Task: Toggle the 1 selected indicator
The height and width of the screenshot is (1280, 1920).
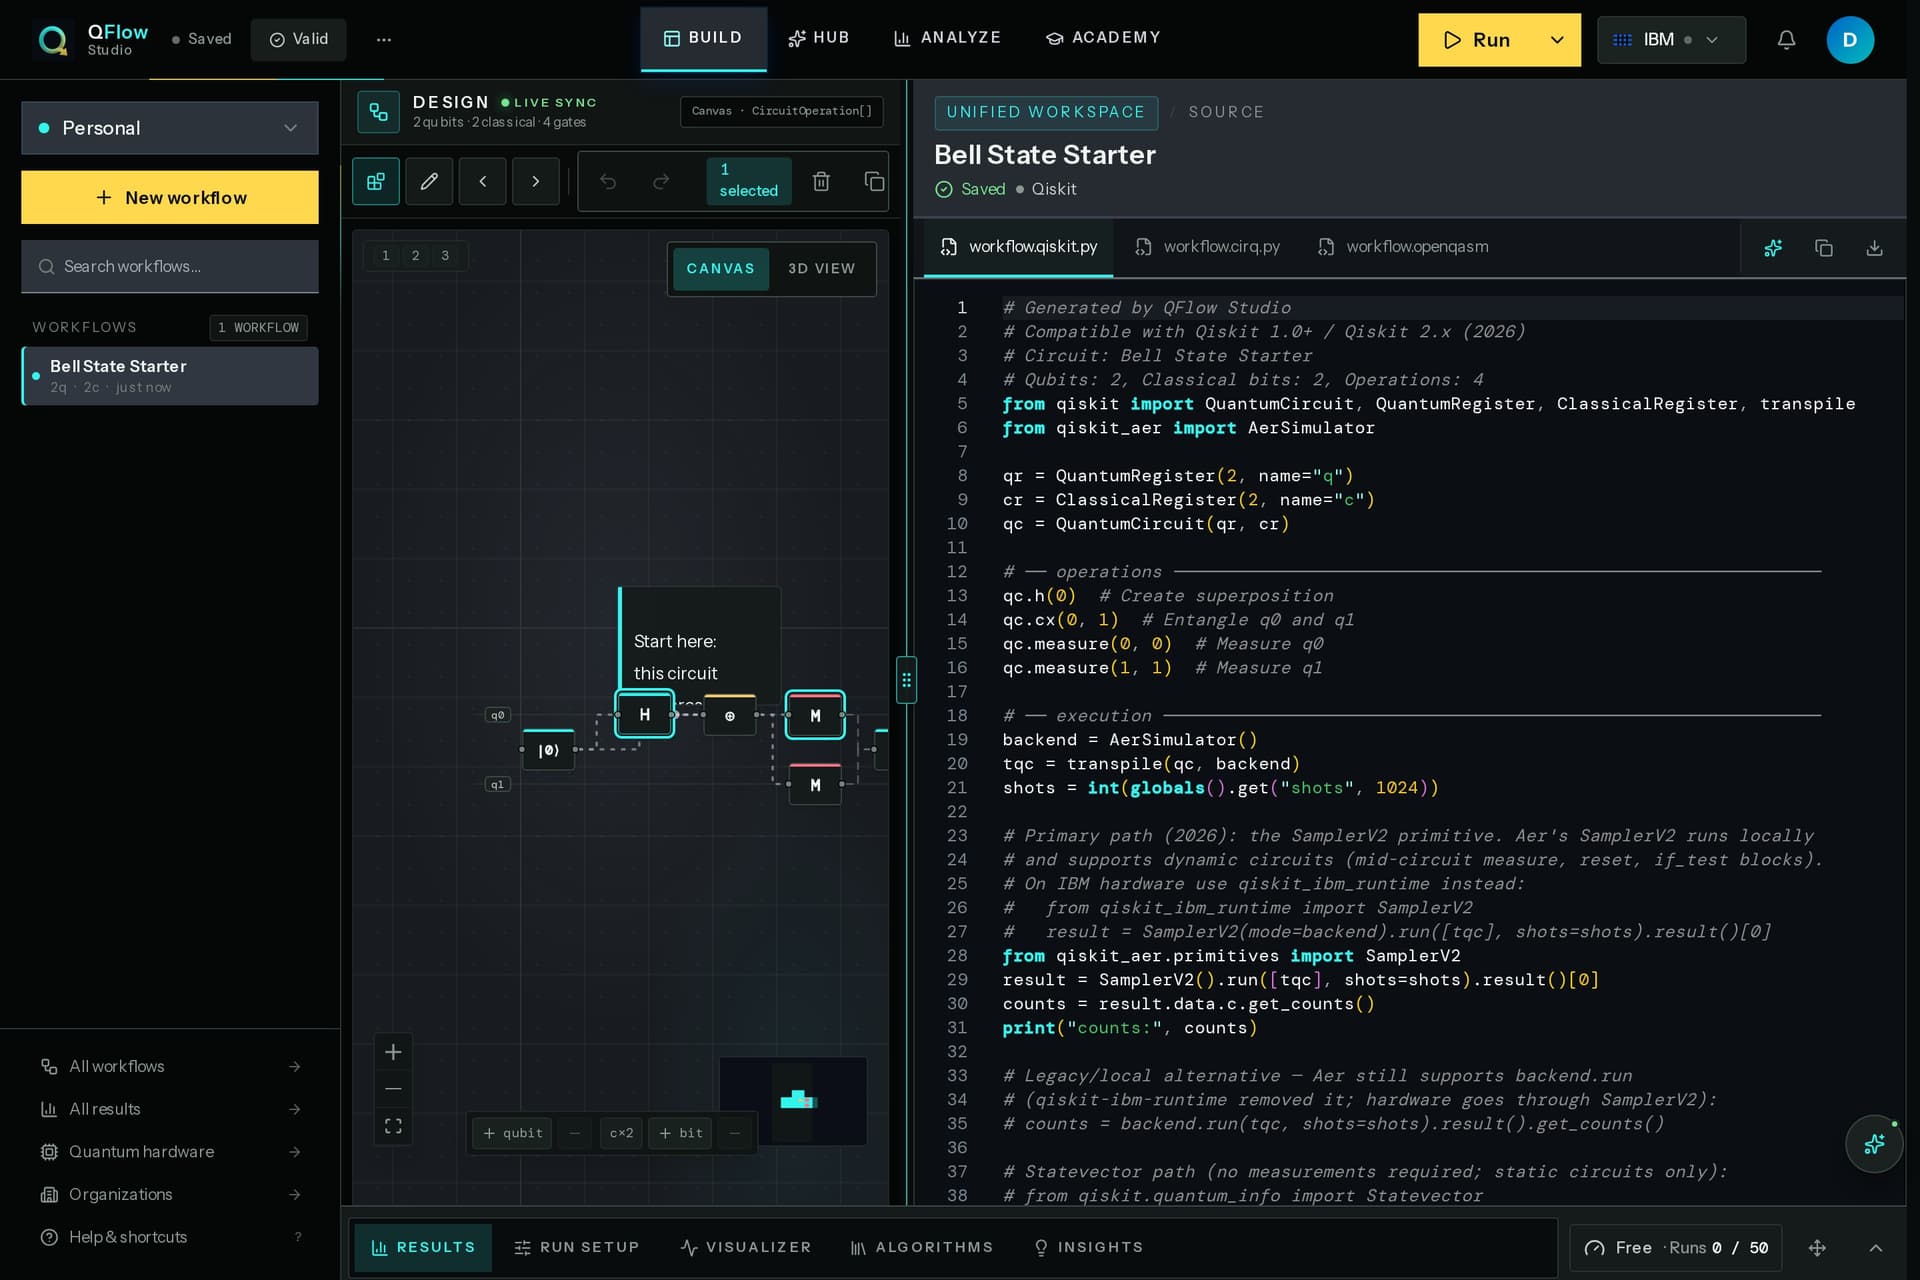Action: [748, 181]
